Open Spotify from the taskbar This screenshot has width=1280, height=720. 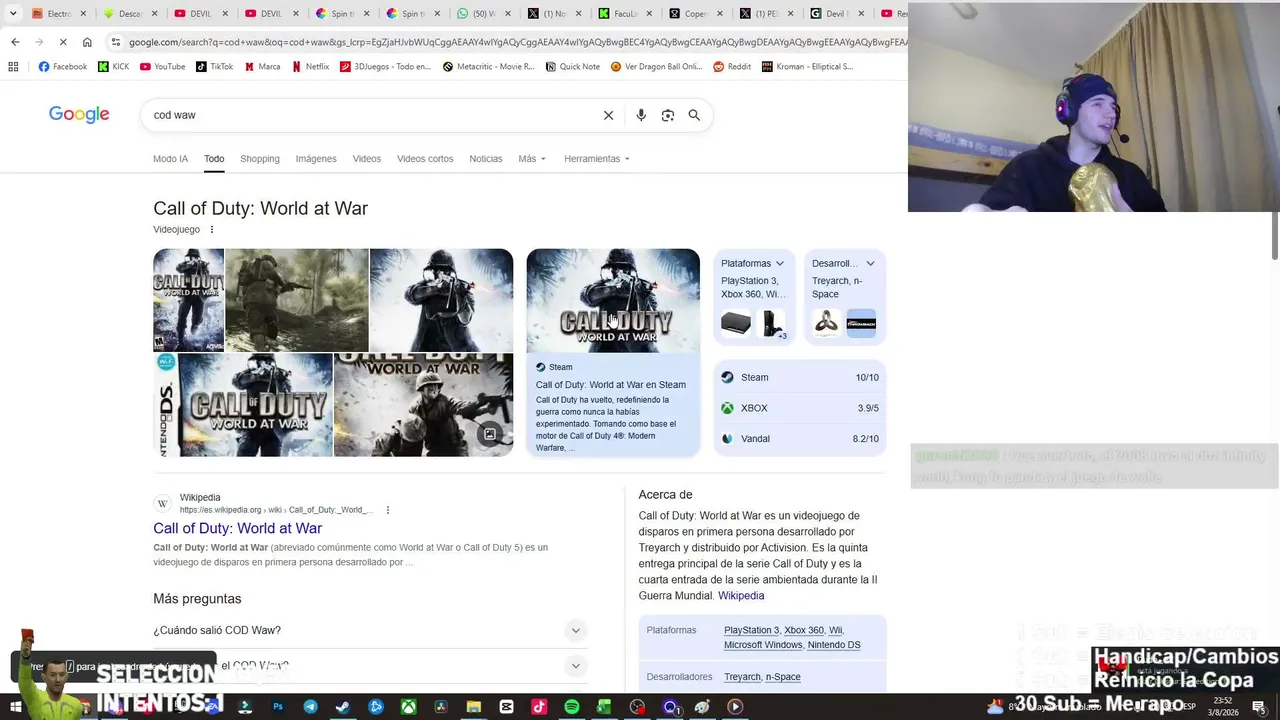click(571, 707)
